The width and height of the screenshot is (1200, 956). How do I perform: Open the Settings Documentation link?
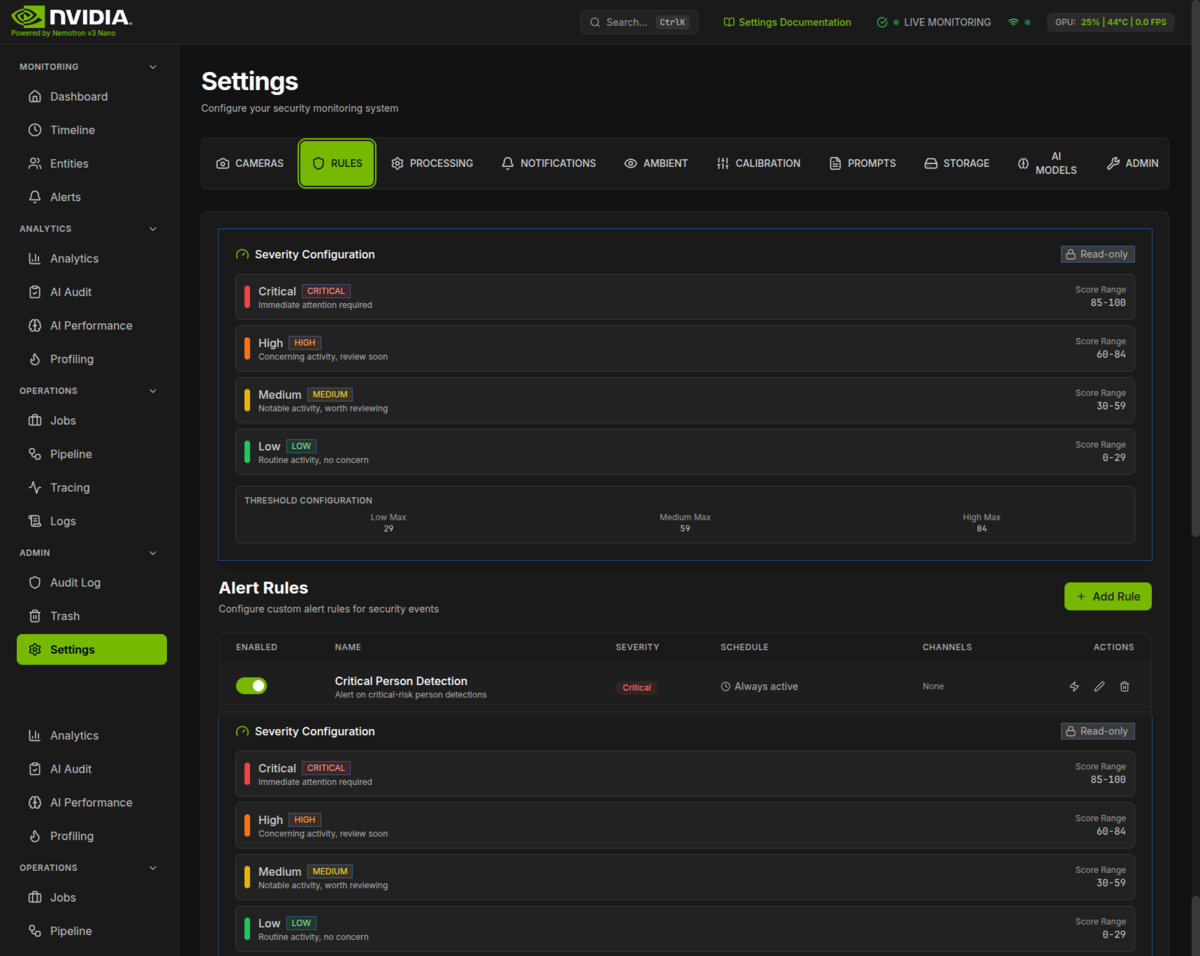click(787, 22)
